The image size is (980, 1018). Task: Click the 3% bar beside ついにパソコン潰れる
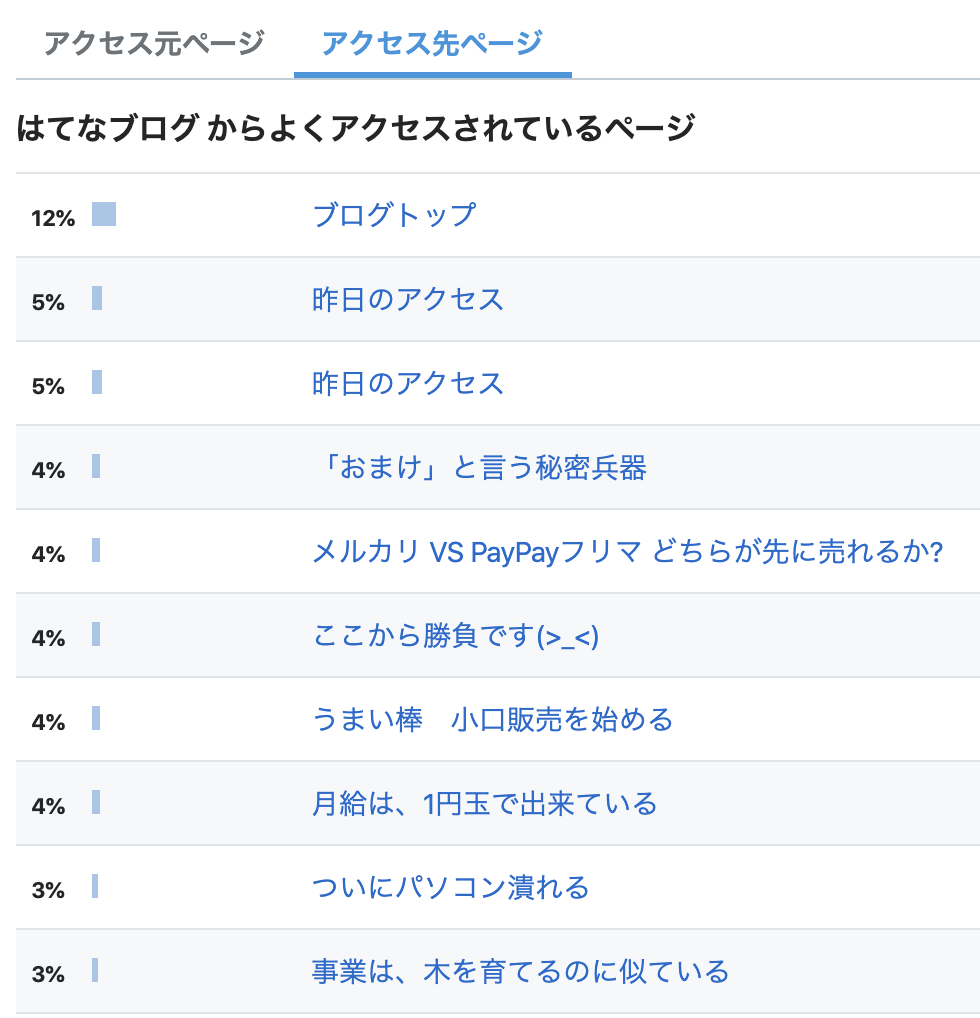(95, 886)
